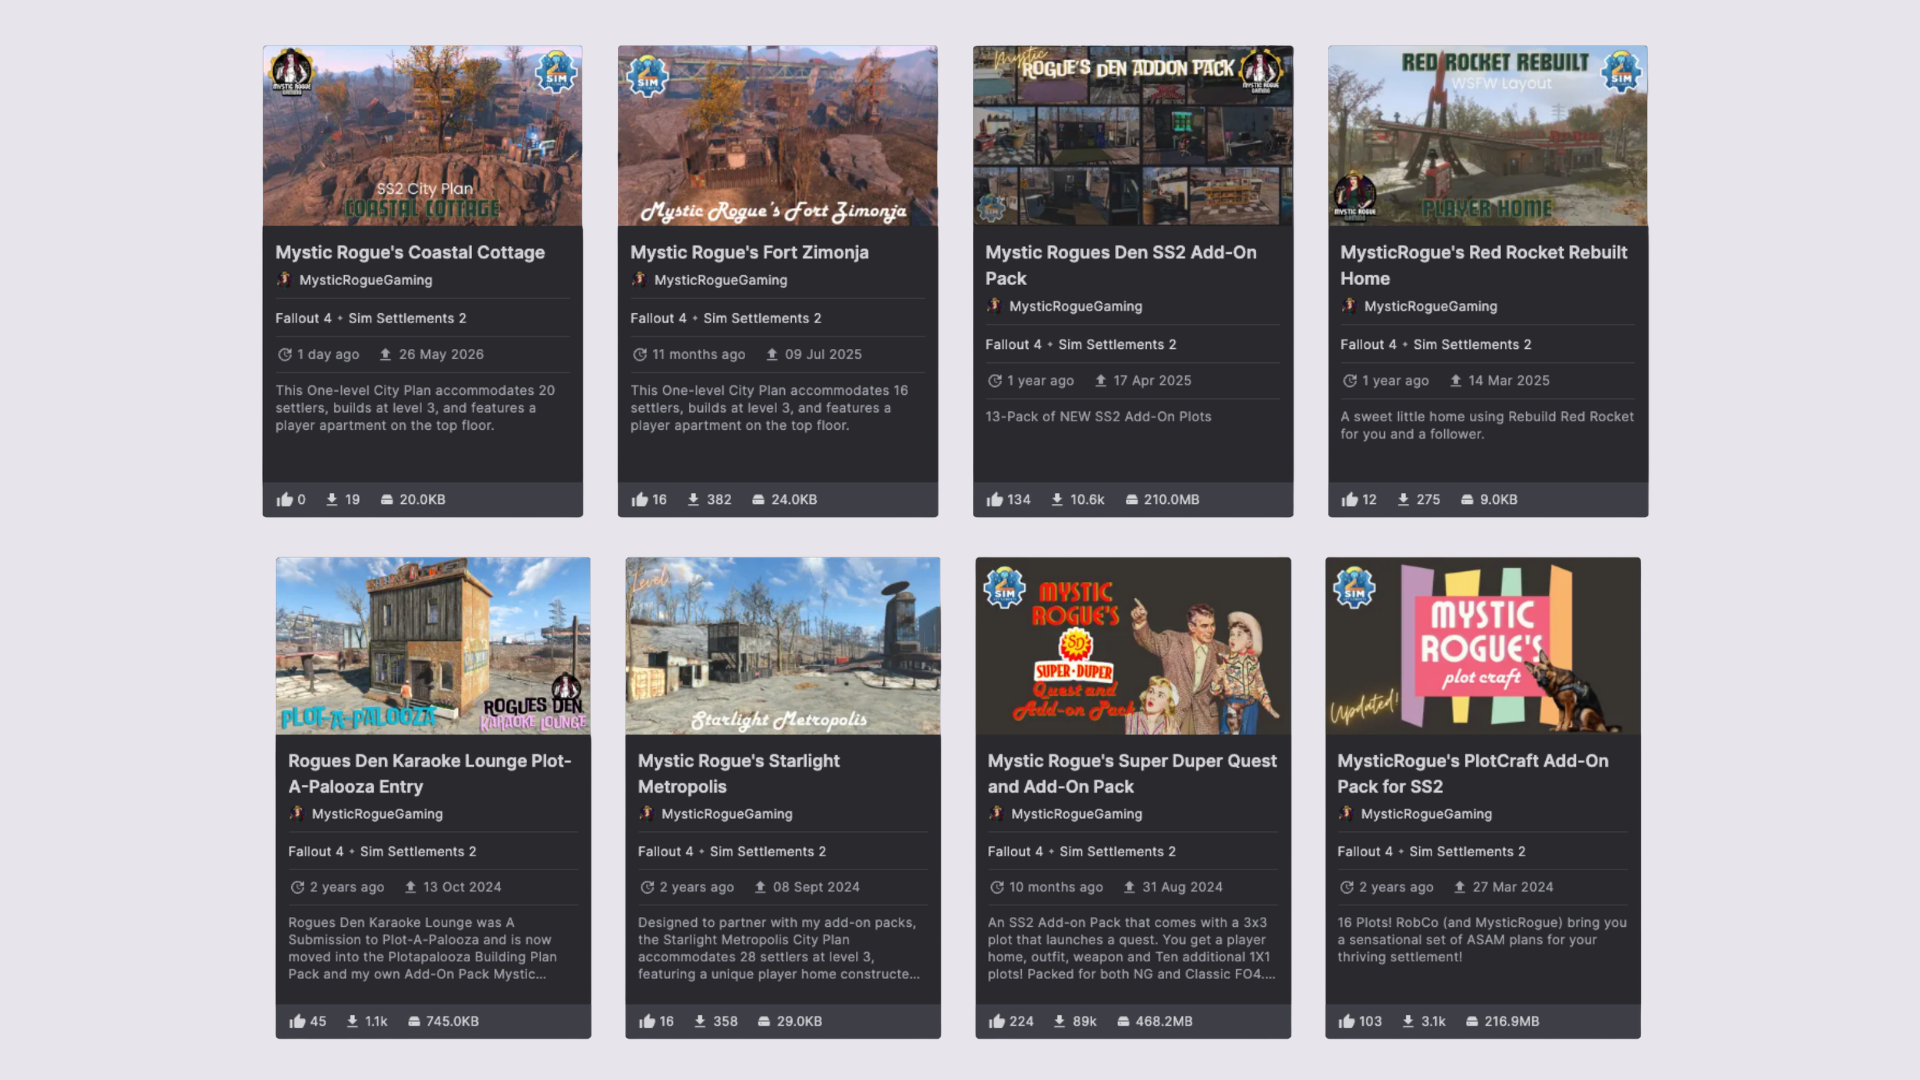Click '14 Mar 2025' upload date text
Image resolution: width=1920 pixels, height=1080 pixels.
pos(1509,380)
